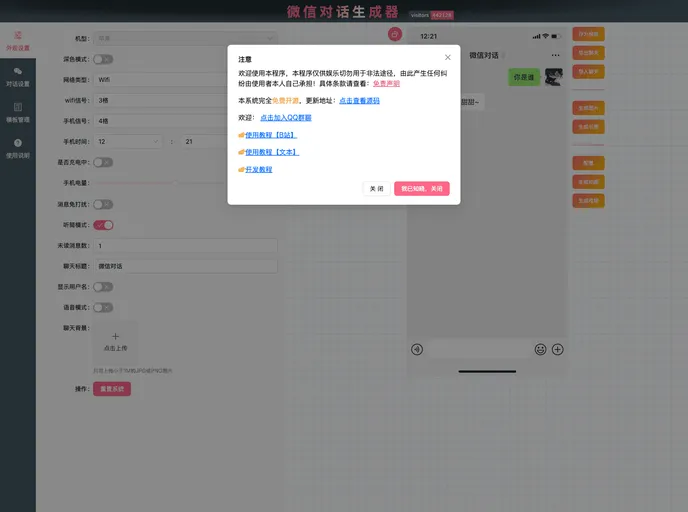Click the orange 导出聊天 button
688x512 pixels.
pos(588,53)
